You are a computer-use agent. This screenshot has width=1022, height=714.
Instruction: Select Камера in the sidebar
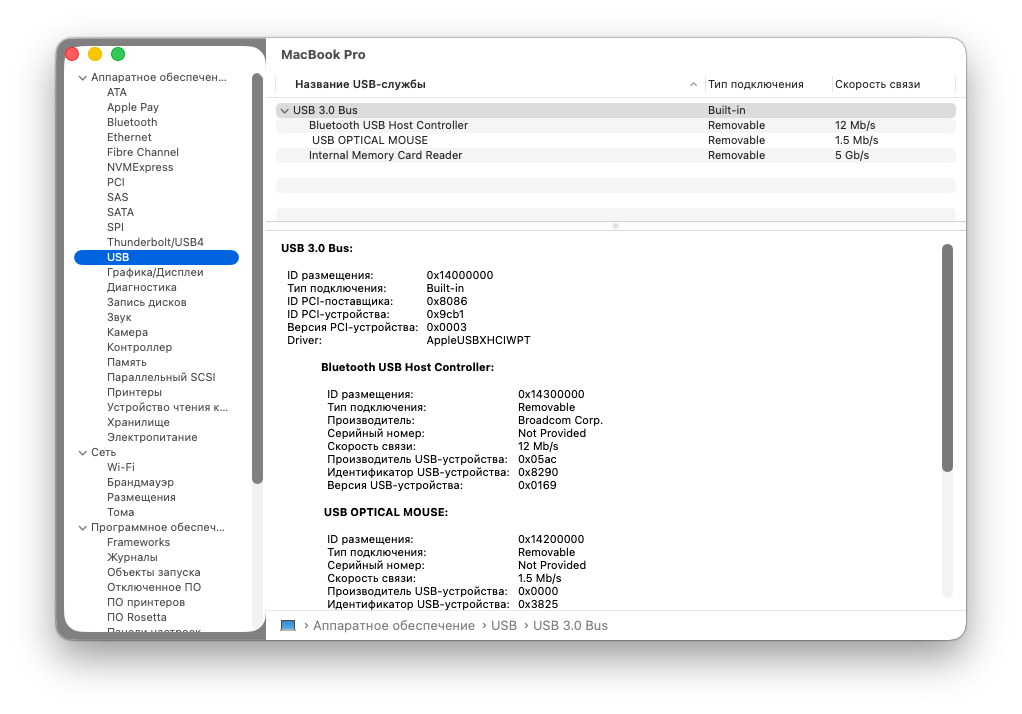pos(127,333)
